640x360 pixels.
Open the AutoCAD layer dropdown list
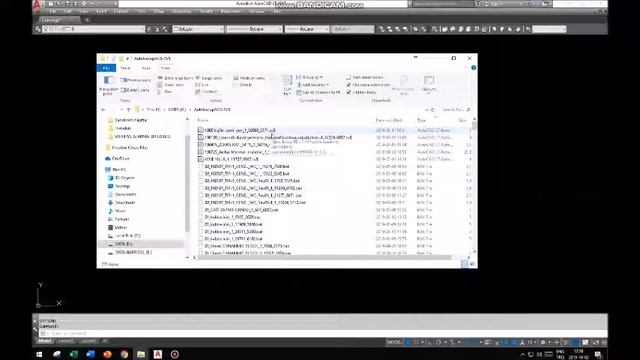pos(94,29)
